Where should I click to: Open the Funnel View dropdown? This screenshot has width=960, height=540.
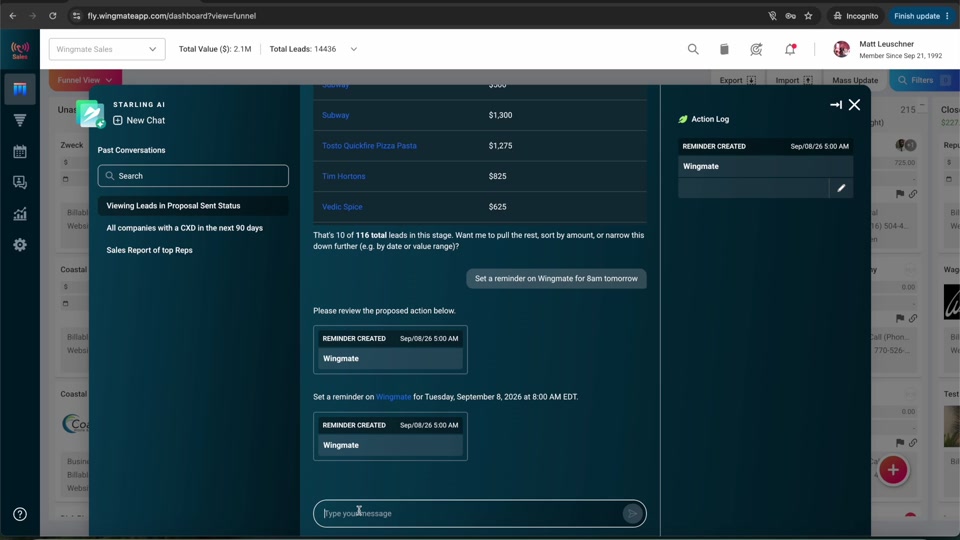coord(85,80)
